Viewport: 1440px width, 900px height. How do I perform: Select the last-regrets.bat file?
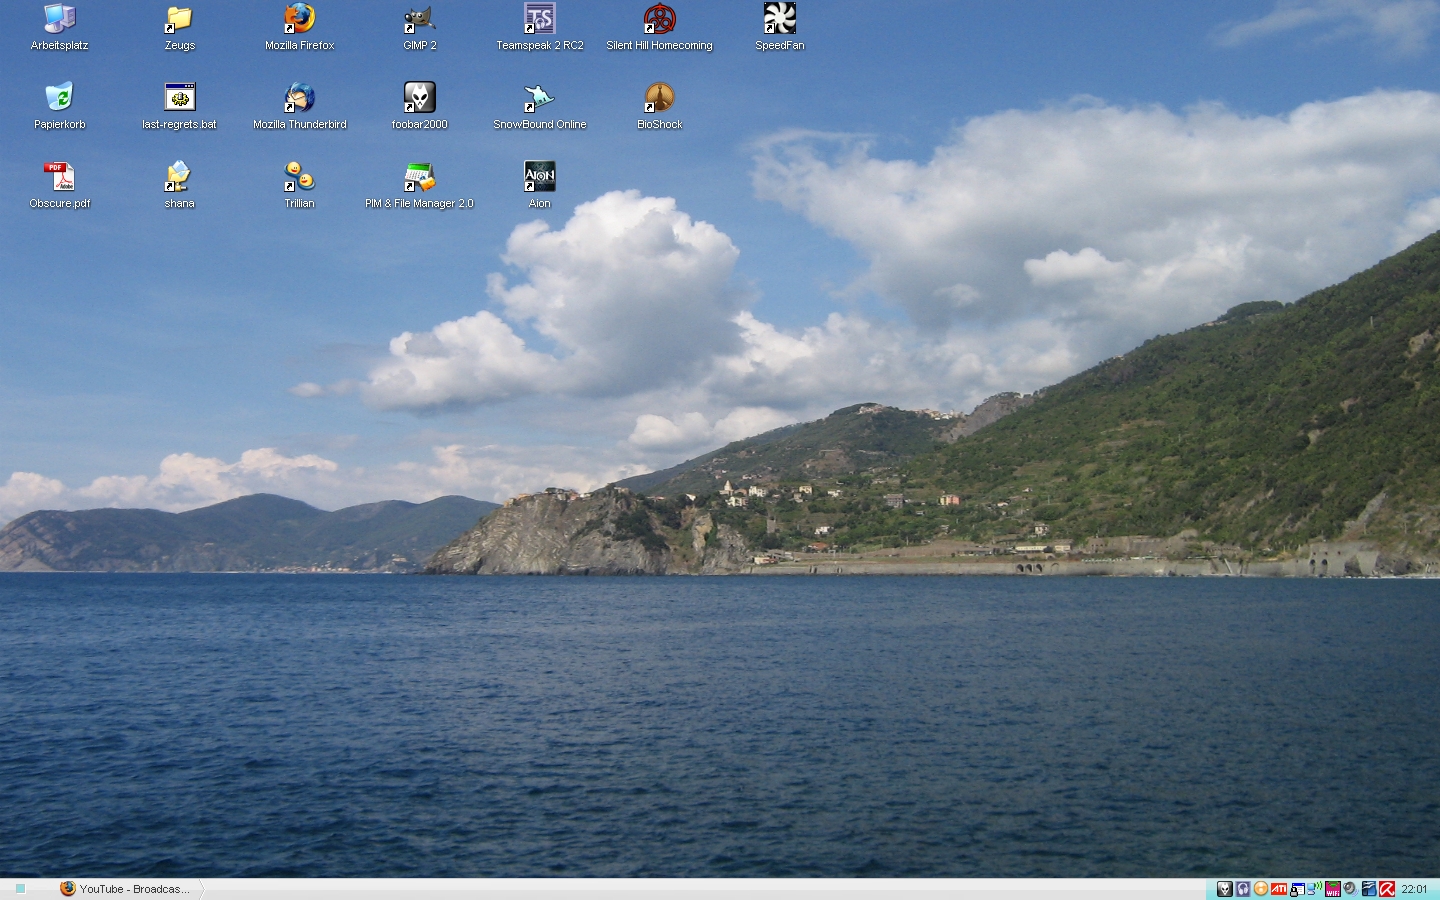(x=180, y=98)
